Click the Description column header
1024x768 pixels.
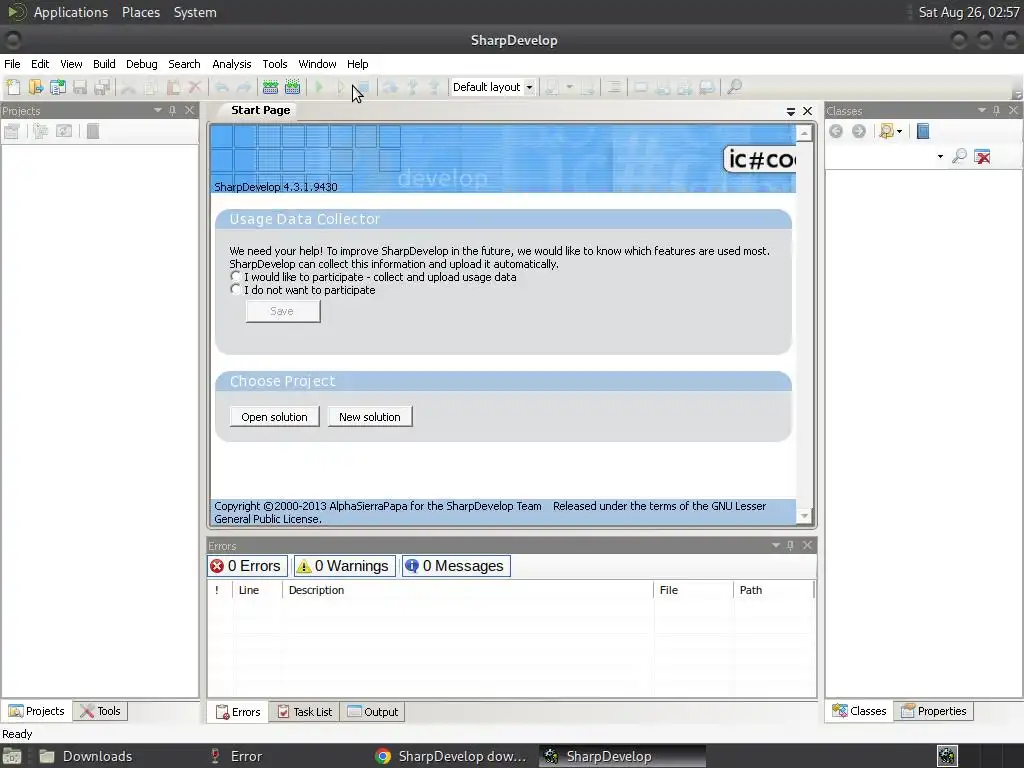coord(468,590)
